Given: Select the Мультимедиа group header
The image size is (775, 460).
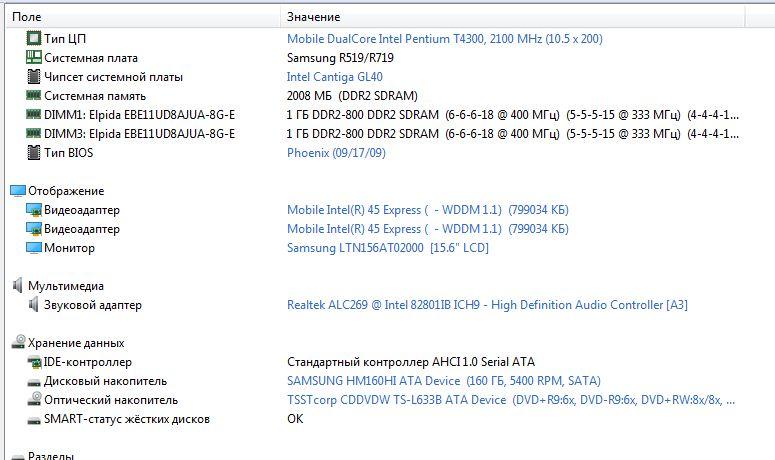Looking at the screenshot, I should click(65, 286).
